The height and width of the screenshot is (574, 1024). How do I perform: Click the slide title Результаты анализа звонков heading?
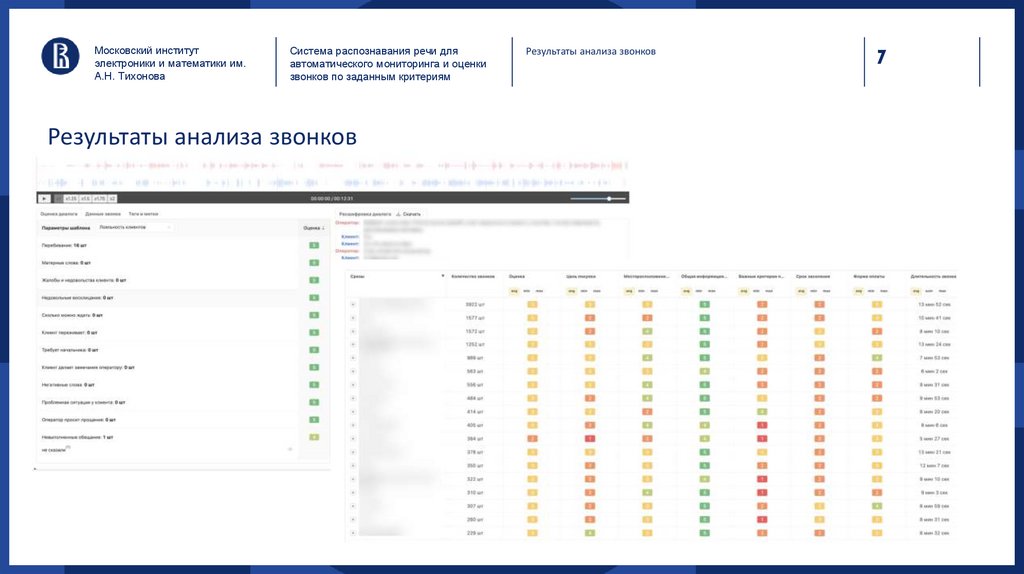202,137
